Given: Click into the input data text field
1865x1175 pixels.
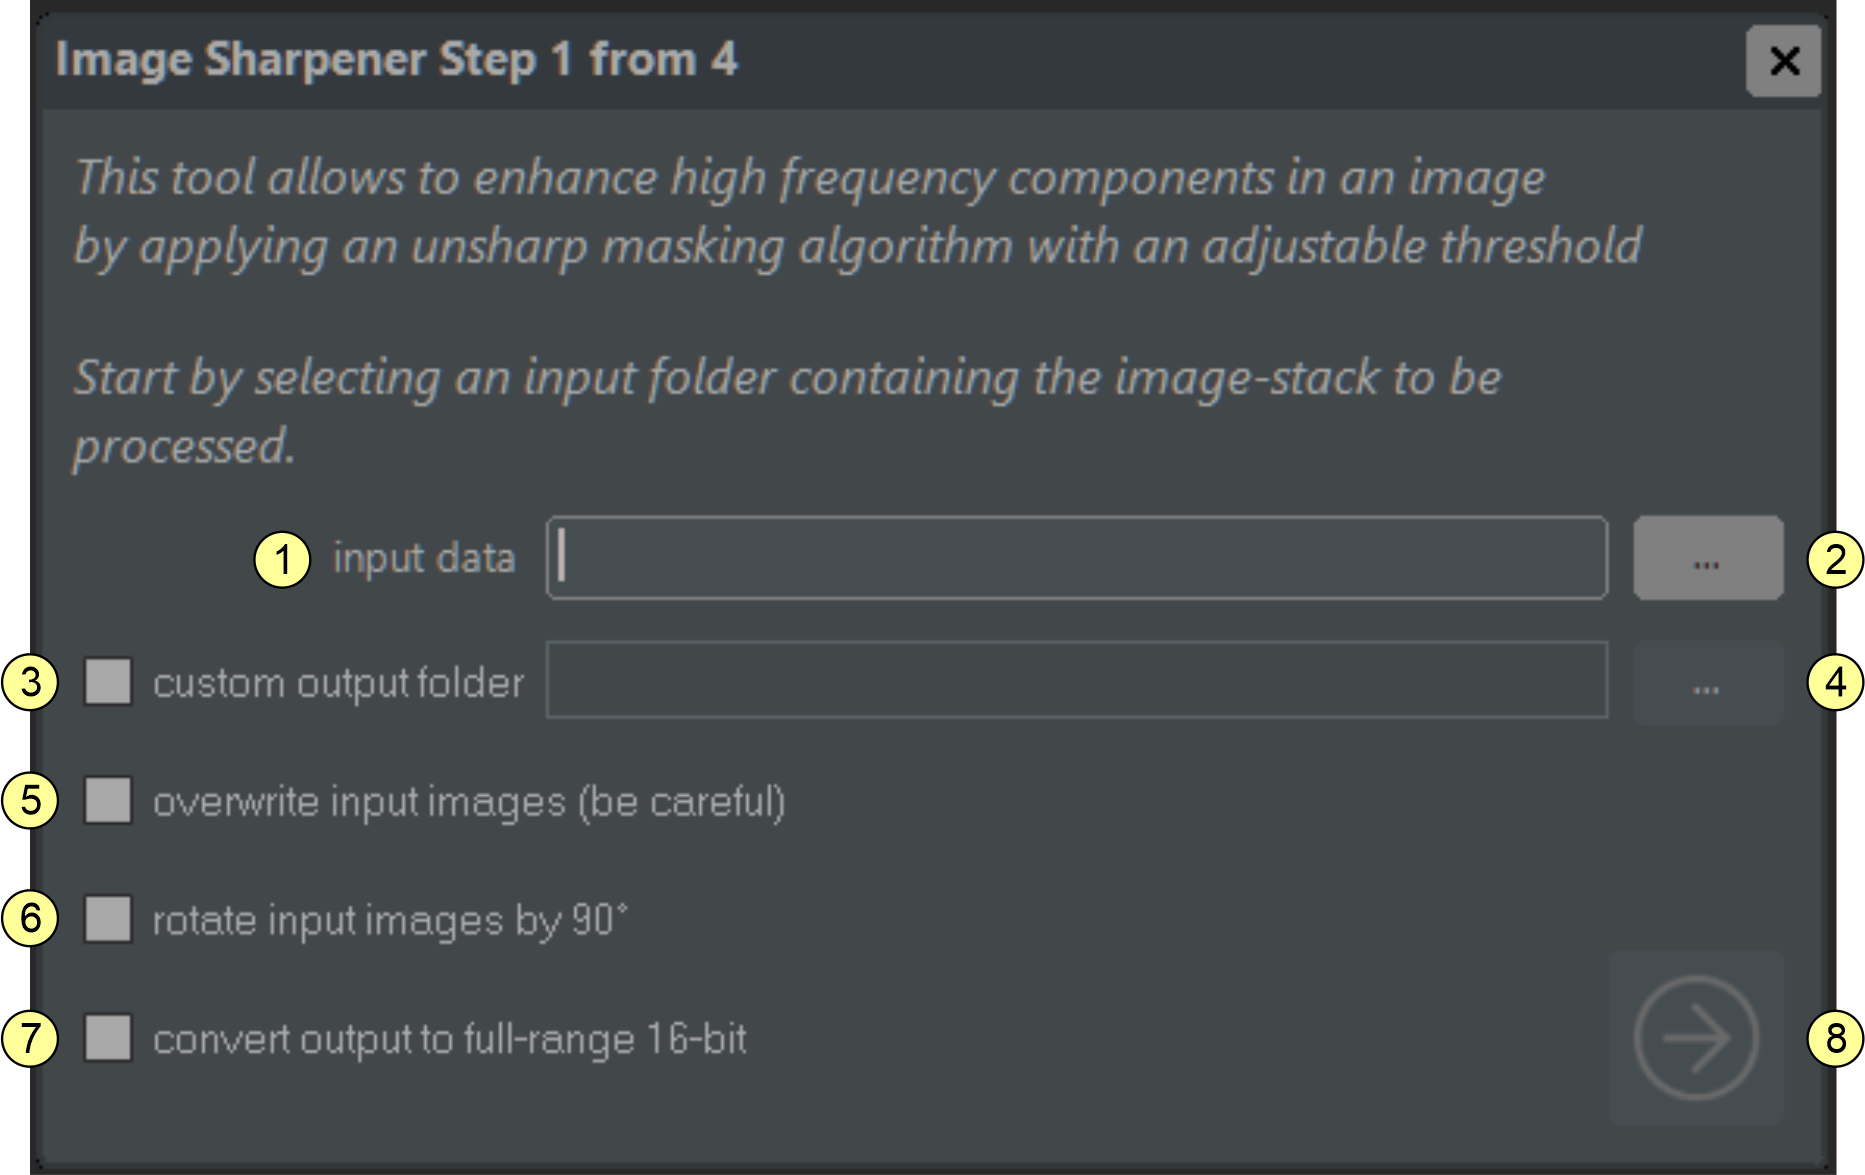Looking at the screenshot, I should pyautogui.click(x=1076, y=559).
